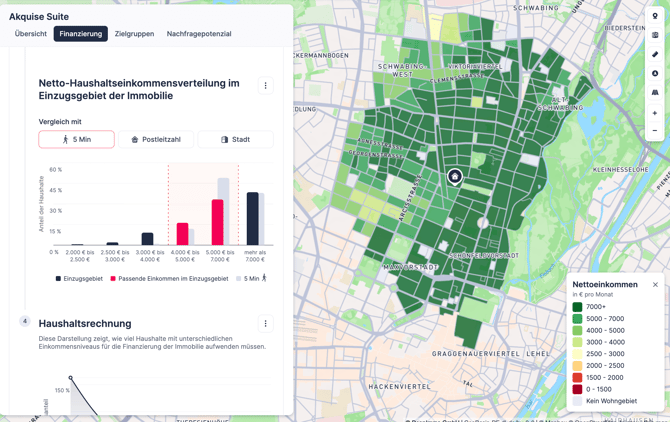This screenshot has height=422, width=670.
Task: Toggle the Einzugsgebiet legend series
Action: tap(80, 279)
